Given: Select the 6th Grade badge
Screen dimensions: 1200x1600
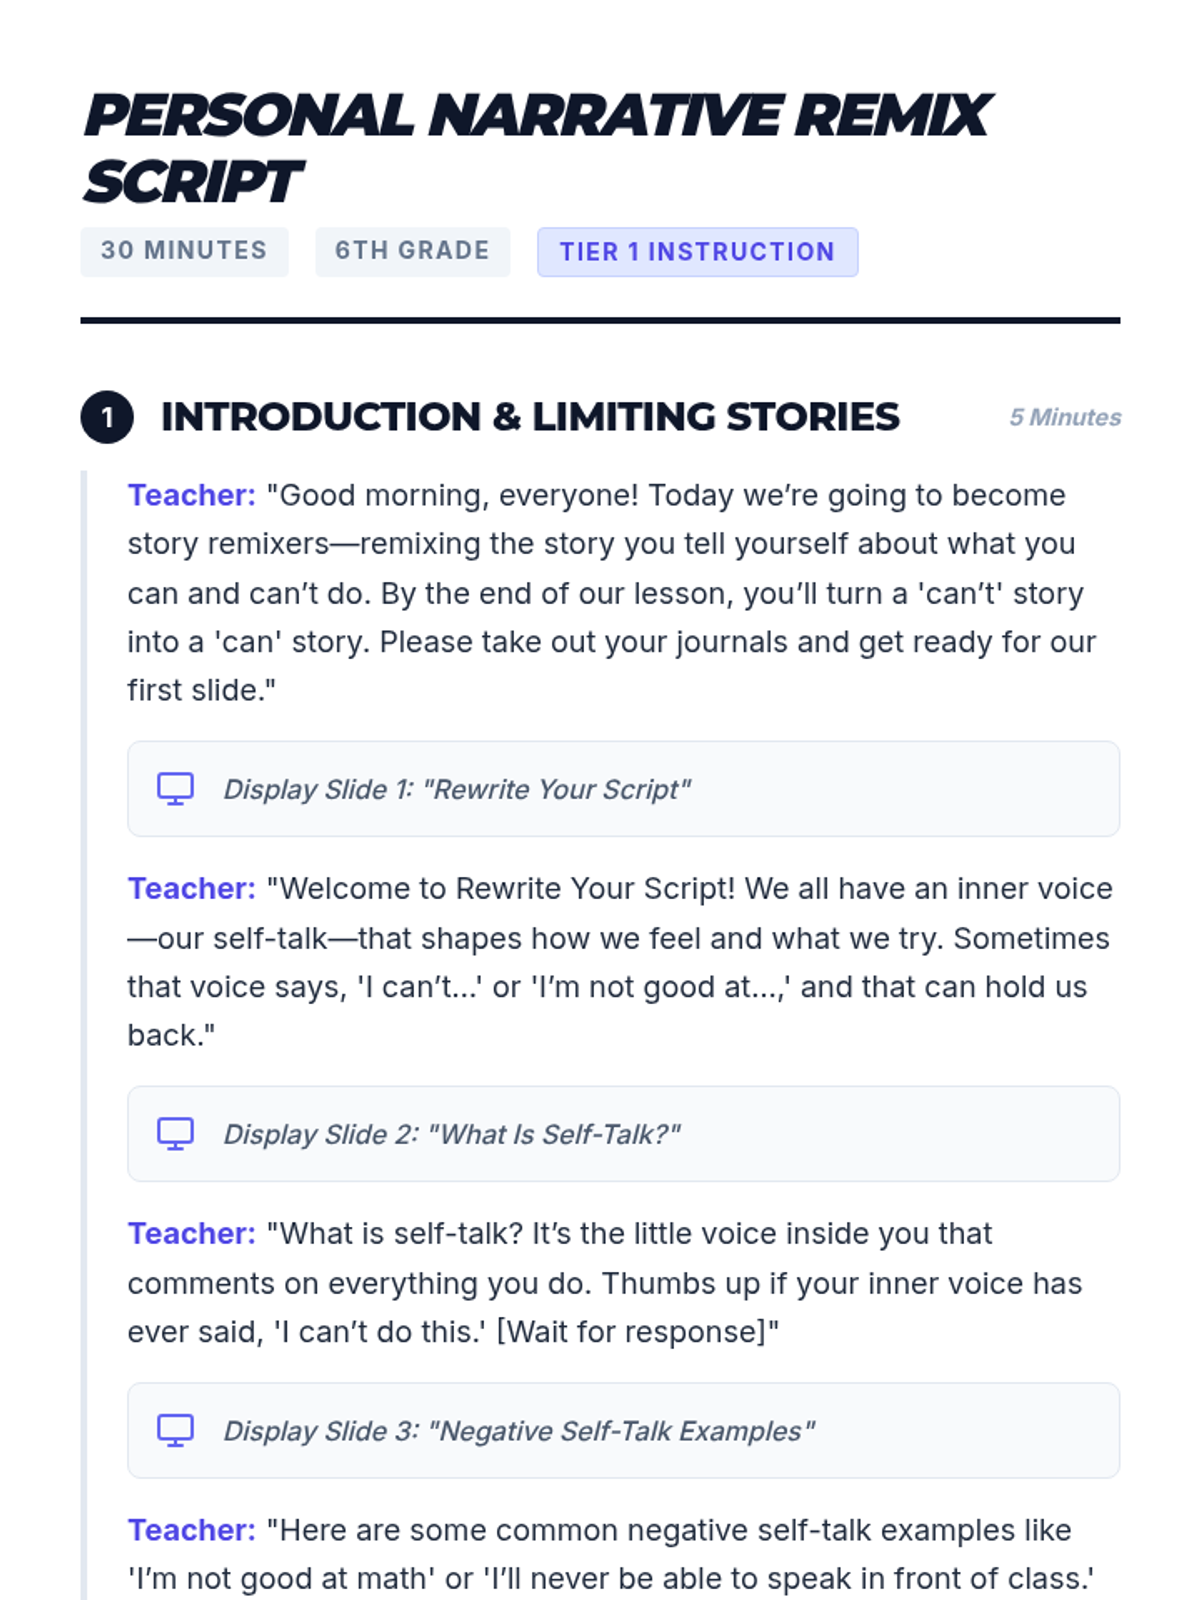Looking at the screenshot, I should (x=412, y=251).
